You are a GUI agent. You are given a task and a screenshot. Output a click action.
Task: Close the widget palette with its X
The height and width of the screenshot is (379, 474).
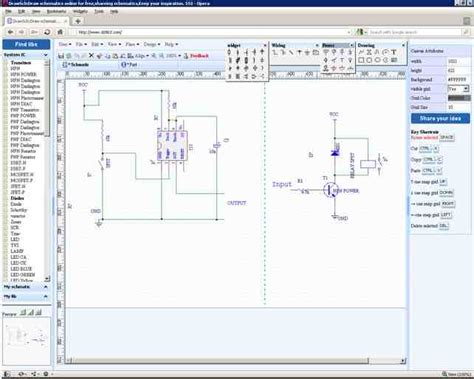[265, 45]
